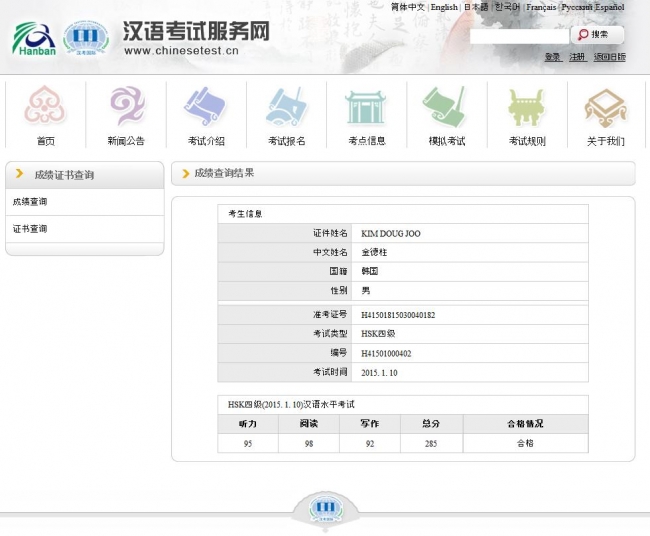The height and width of the screenshot is (536, 650).
Task: Select the exam type HSK四级
Action: [378, 334]
